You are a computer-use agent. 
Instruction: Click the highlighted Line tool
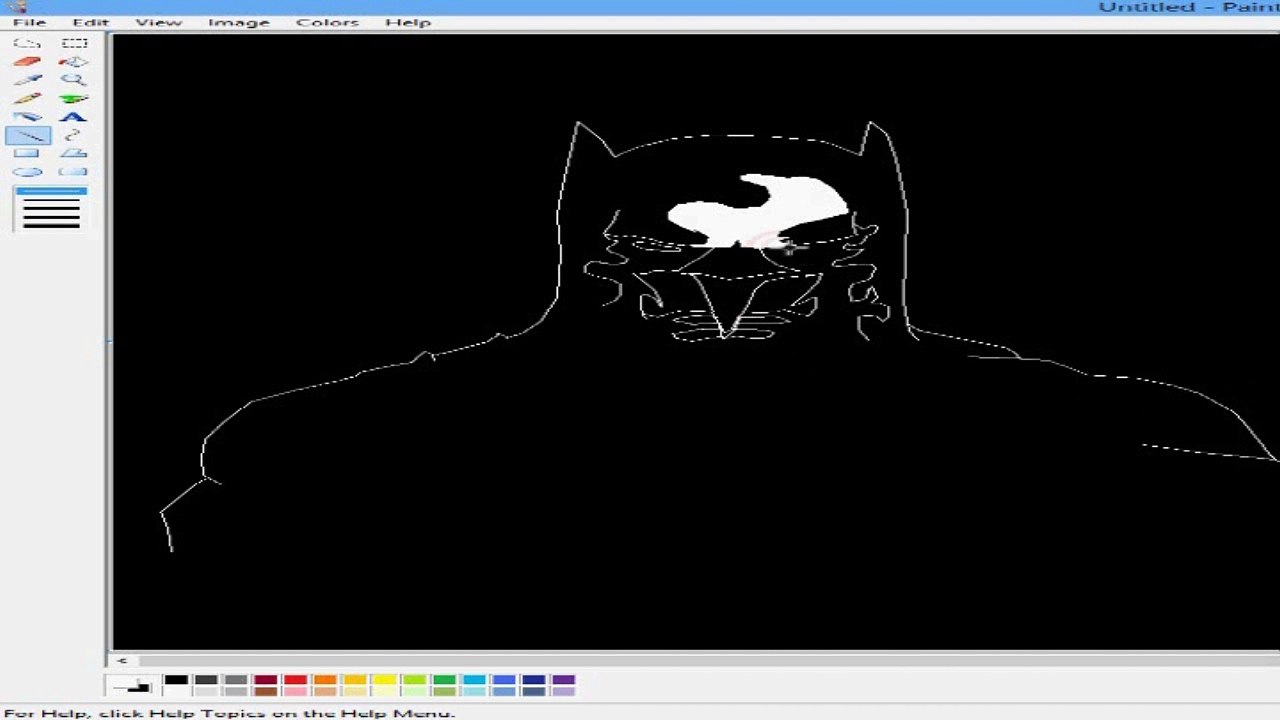[x=27, y=135]
